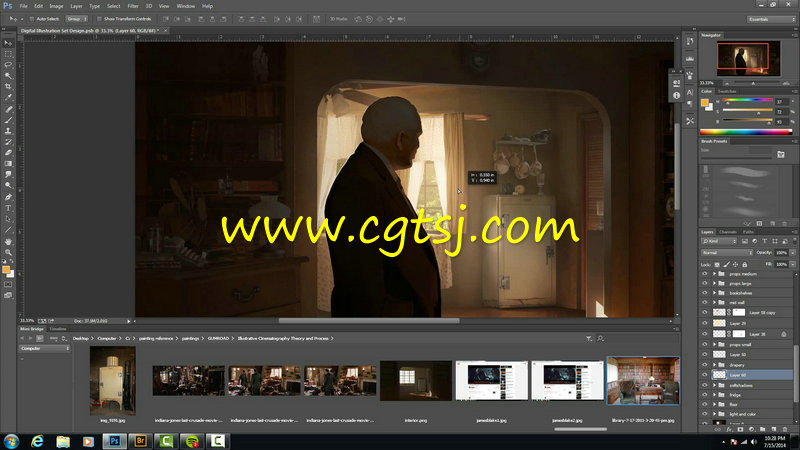This screenshot has height=450, width=800.
Task: Filter layers by type layers (T) icon
Action: pyautogui.click(x=764, y=241)
